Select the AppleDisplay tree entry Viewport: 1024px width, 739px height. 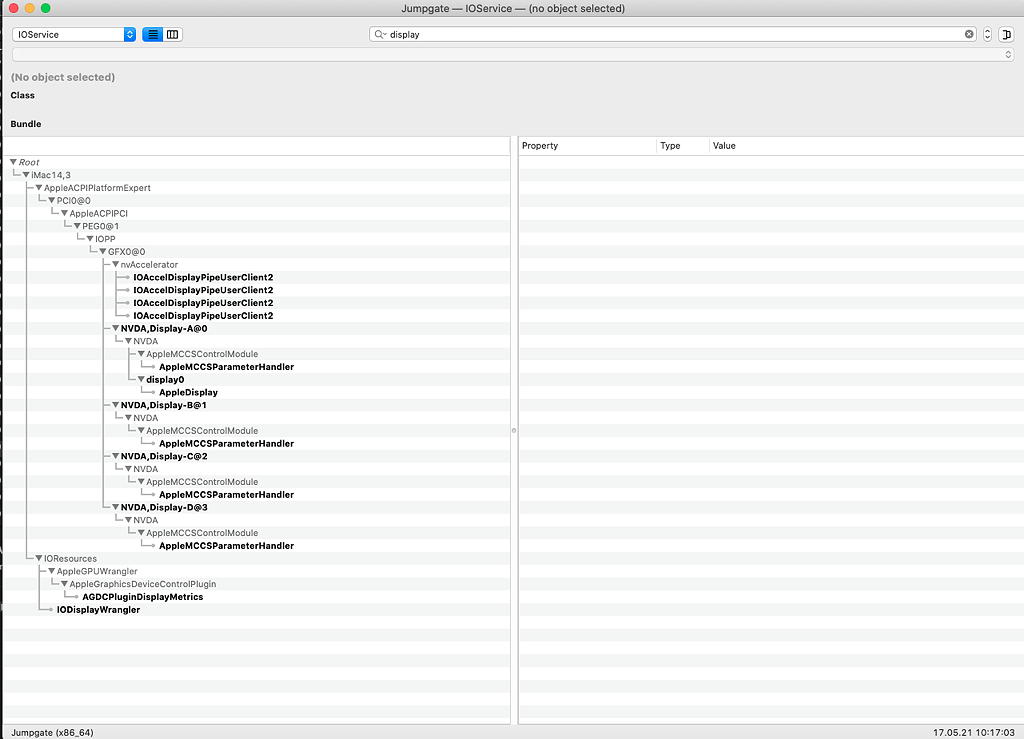click(x=188, y=393)
